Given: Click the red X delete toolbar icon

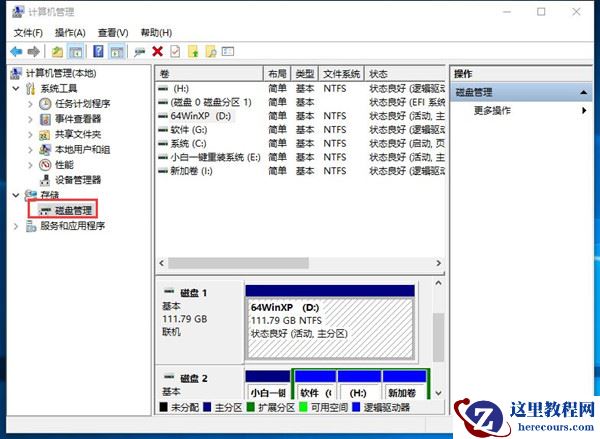Looking at the screenshot, I should coord(157,51).
